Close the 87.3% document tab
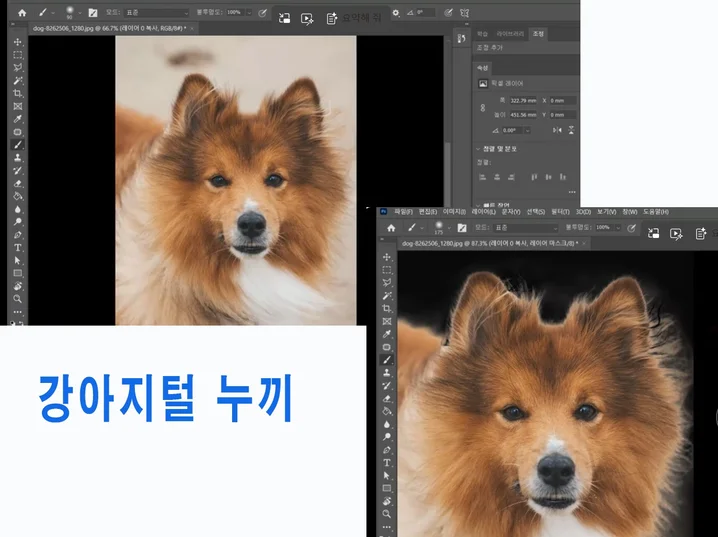This screenshot has height=537, width=718. [x=584, y=244]
